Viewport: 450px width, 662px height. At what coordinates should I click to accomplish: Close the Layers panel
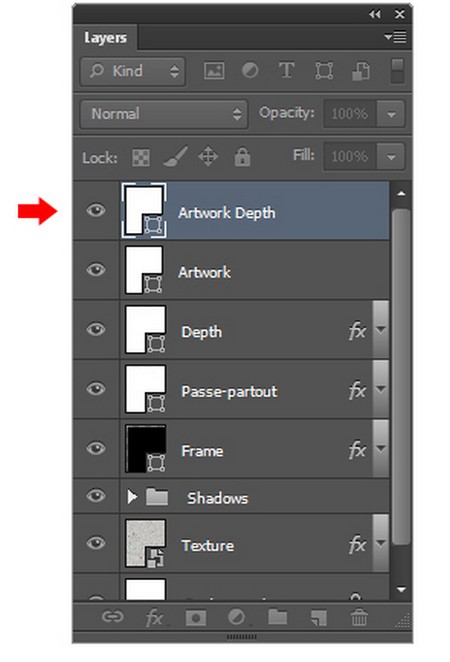399,14
